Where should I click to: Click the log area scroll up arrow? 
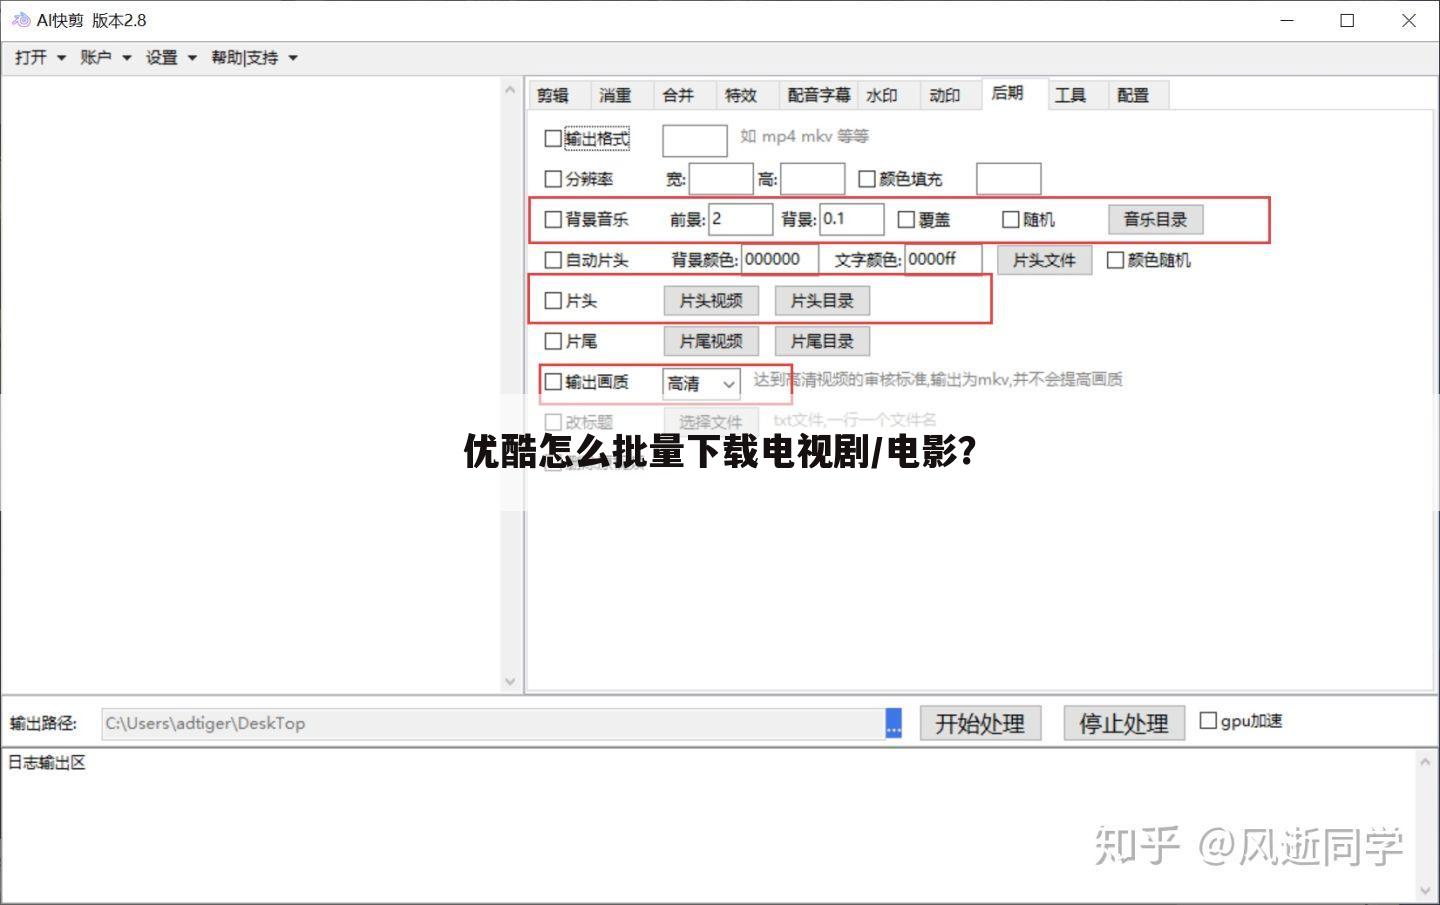1425,761
